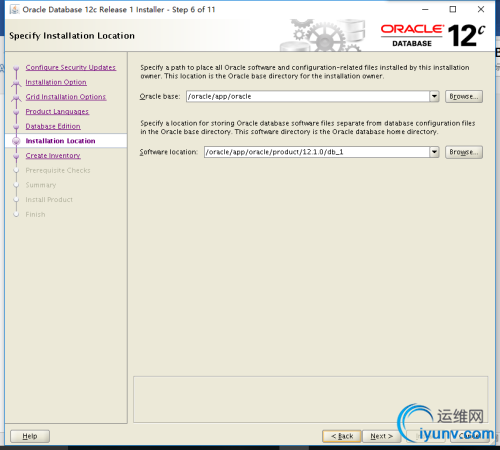Screen dimensions: 500x450
Task: Click the Help button
Action: click(x=30, y=436)
